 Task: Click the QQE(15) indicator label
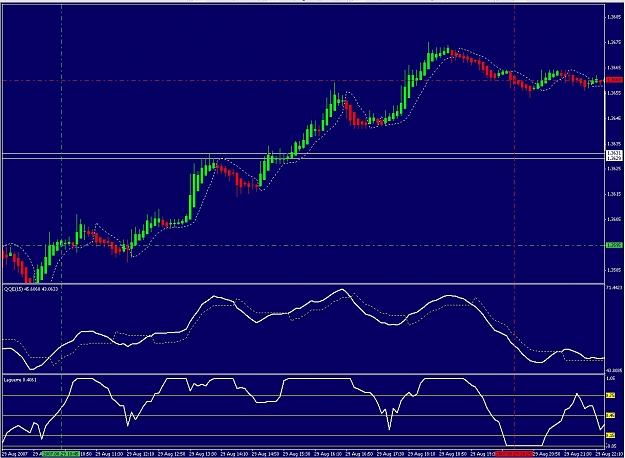pyautogui.click(x=31, y=289)
